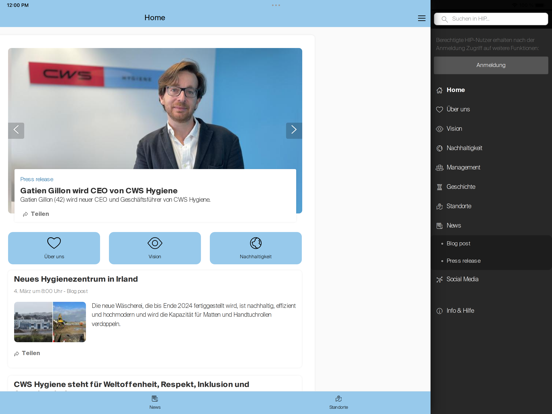Open Vision label in side menu

(x=454, y=129)
